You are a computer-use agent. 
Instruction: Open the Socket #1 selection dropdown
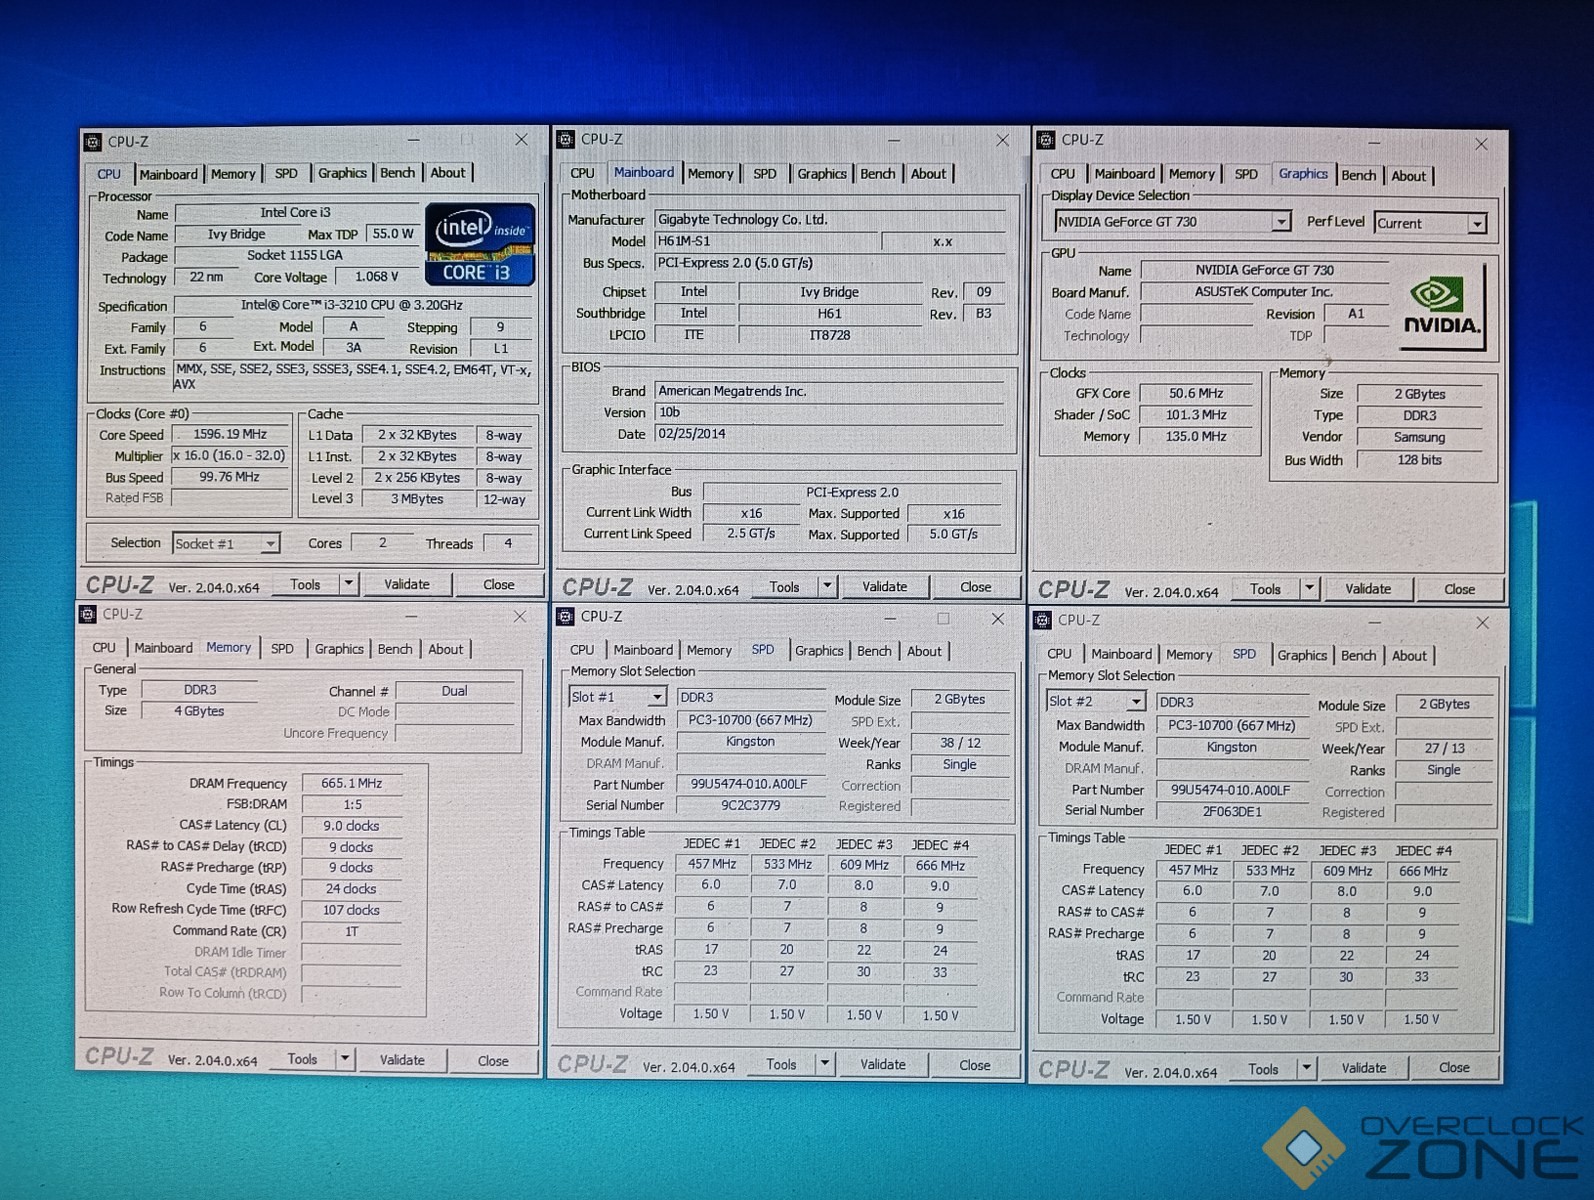[269, 544]
